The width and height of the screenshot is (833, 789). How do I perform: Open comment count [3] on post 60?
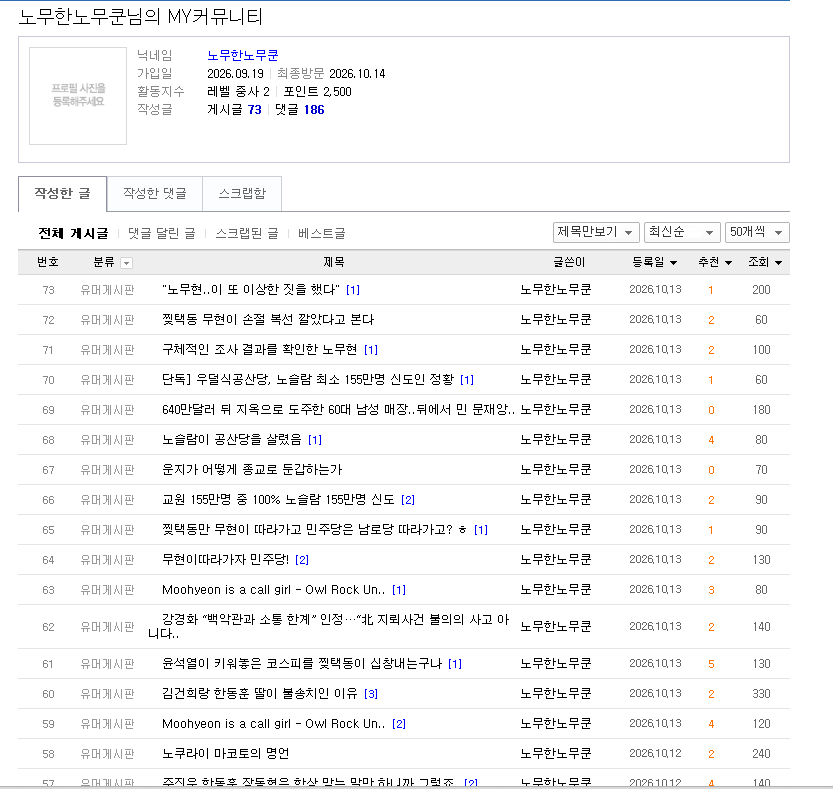(x=371, y=693)
